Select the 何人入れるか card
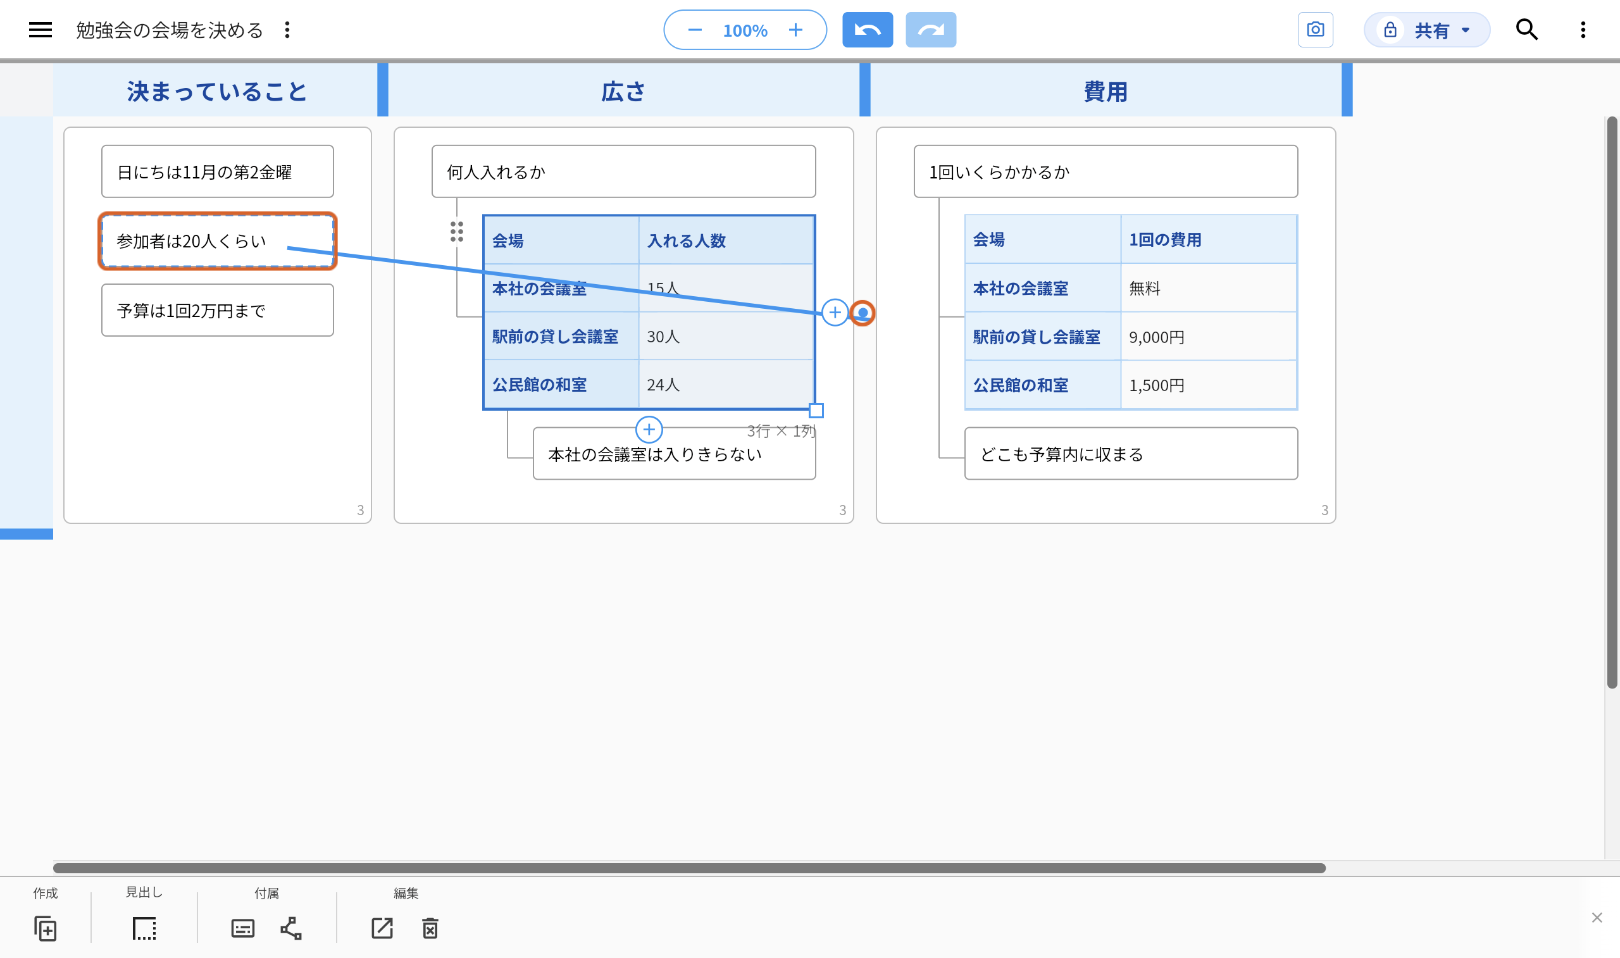 coord(623,172)
